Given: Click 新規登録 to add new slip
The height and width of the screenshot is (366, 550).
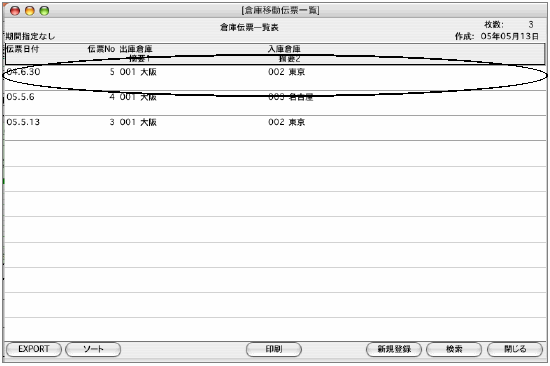Looking at the screenshot, I should 394,349.
